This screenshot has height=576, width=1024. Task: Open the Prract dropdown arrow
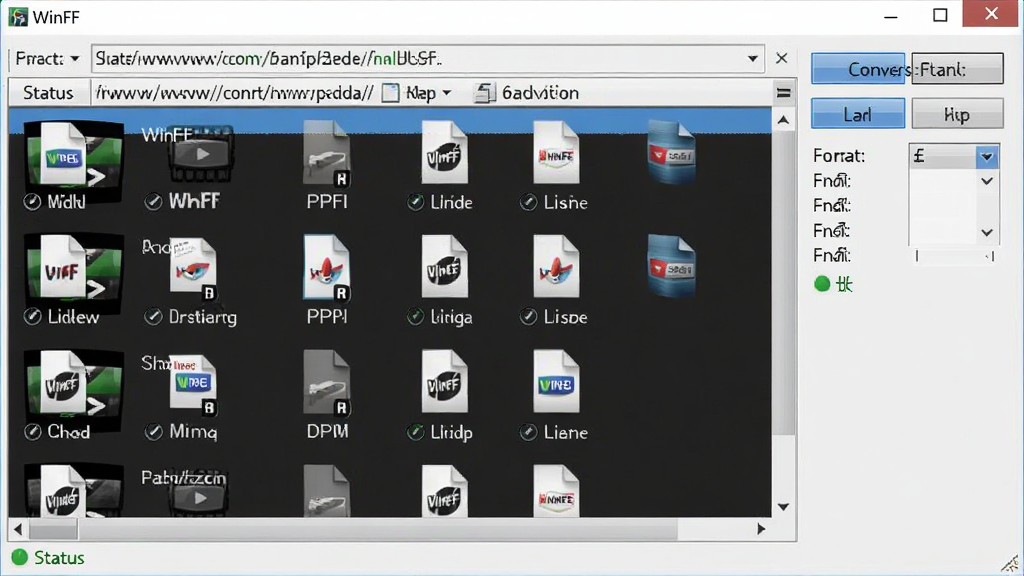click(75, 59)
